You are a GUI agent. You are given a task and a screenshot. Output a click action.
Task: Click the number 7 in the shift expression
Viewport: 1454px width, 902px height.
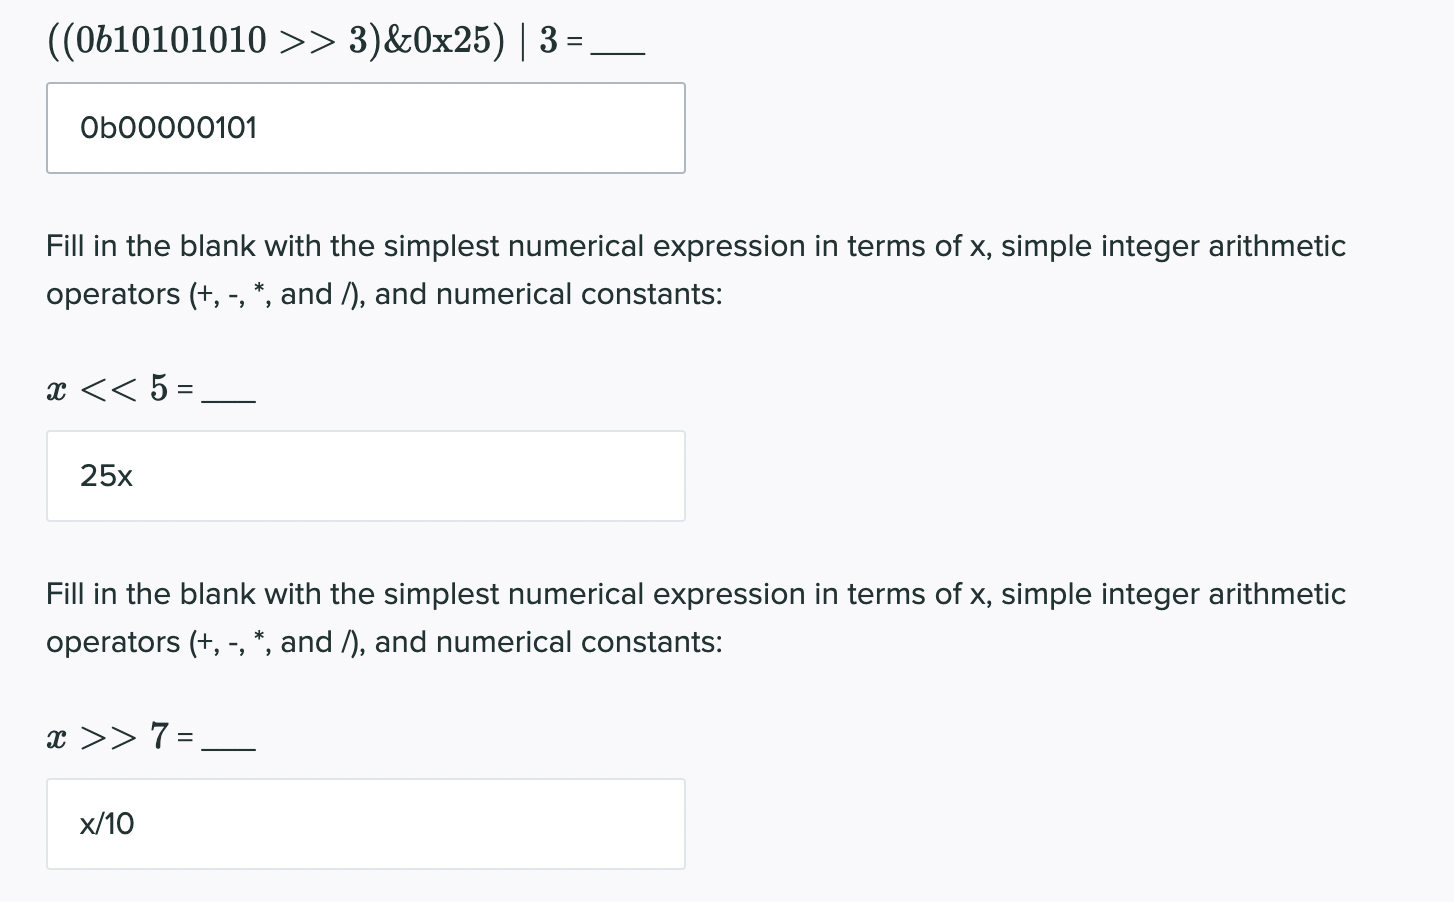159,736
